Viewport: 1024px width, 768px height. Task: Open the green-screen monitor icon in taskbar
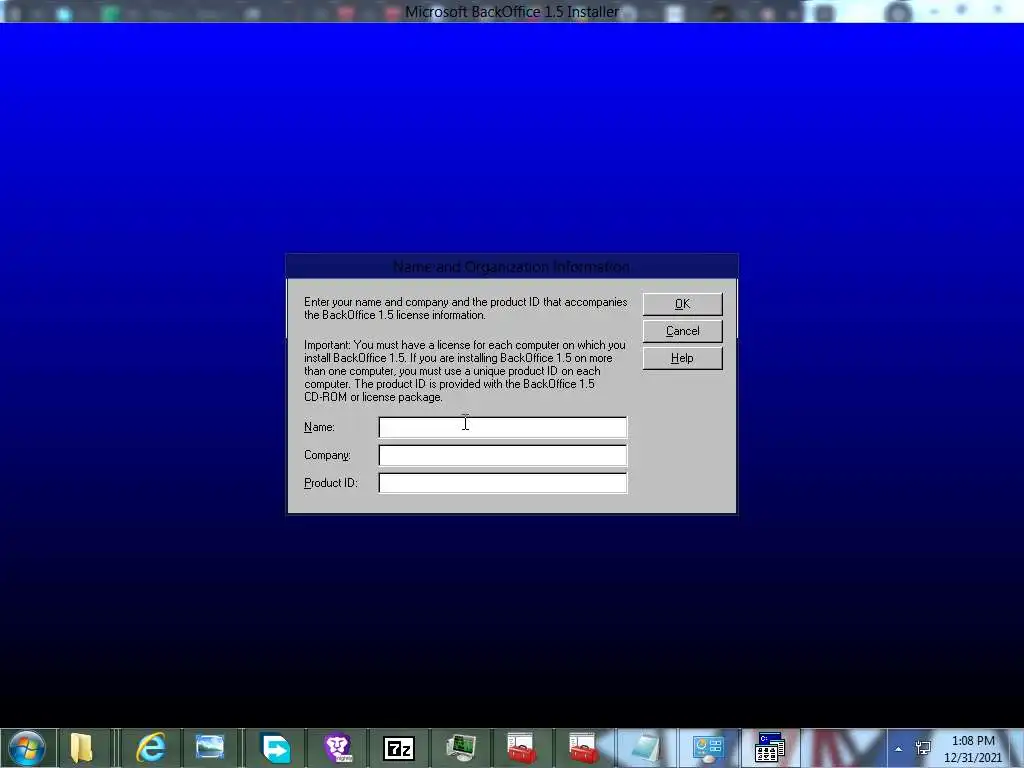[460, 748]
